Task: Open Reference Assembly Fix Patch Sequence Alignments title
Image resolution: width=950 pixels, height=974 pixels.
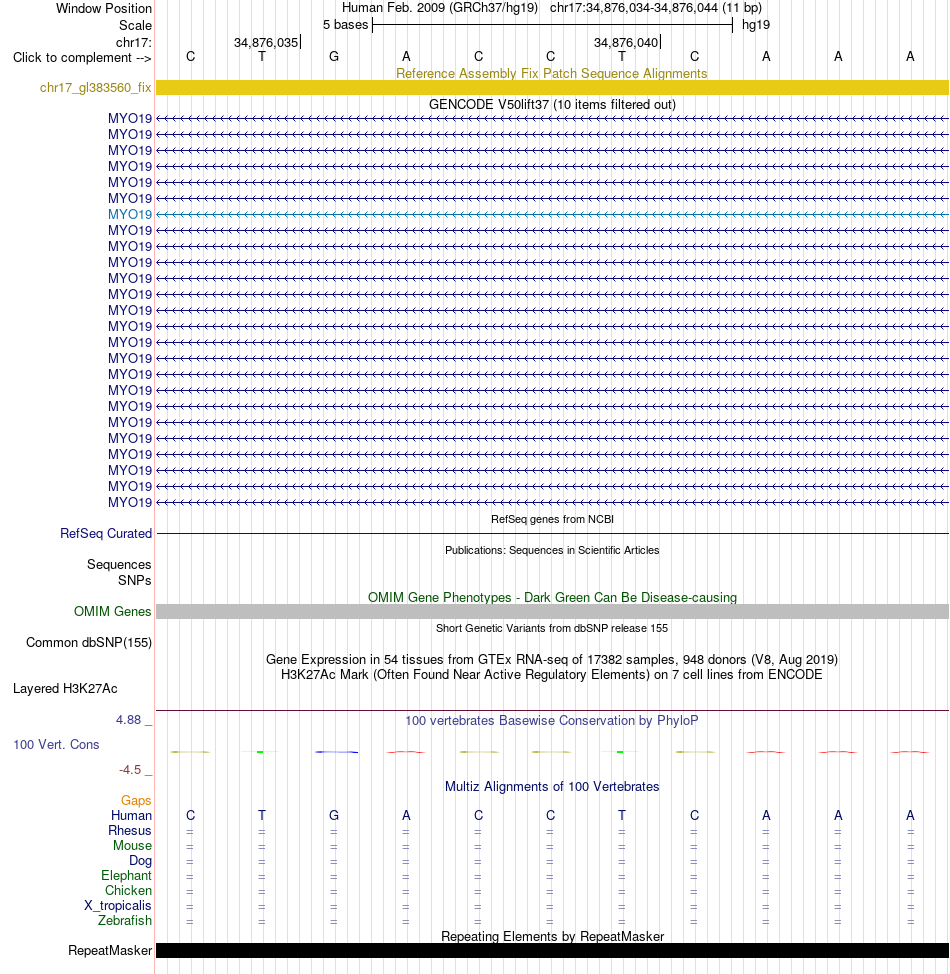Action: (552, 73)
